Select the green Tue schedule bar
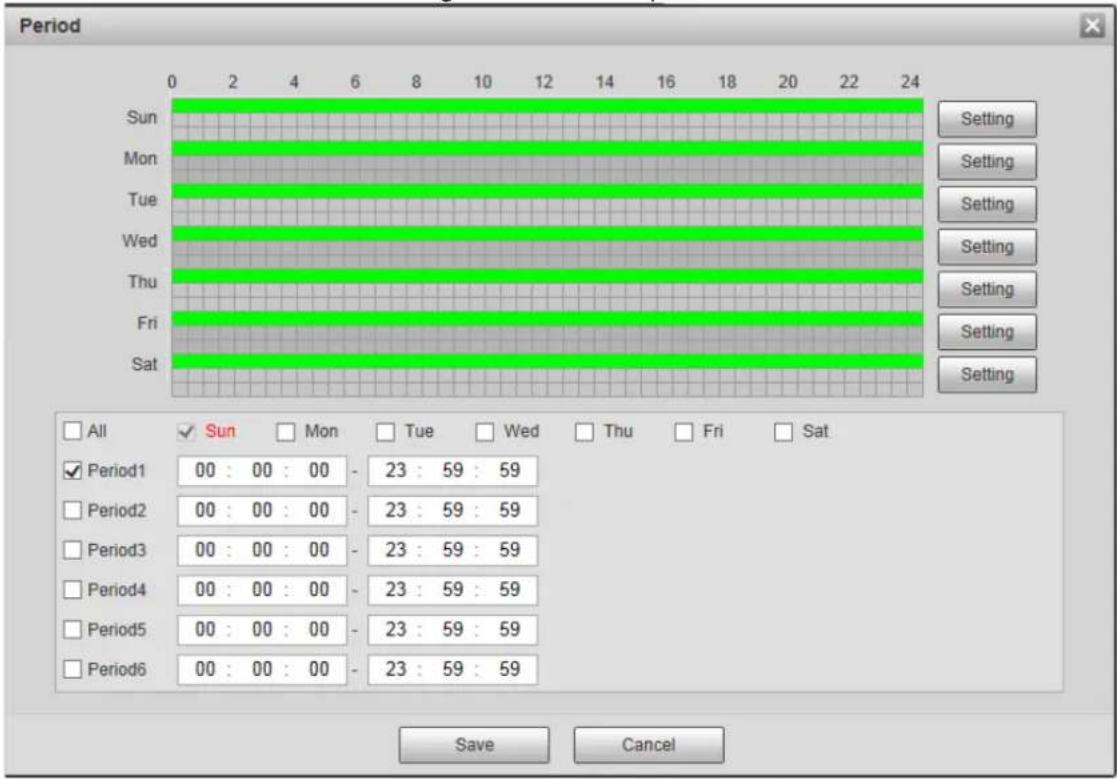 [547, 192]
